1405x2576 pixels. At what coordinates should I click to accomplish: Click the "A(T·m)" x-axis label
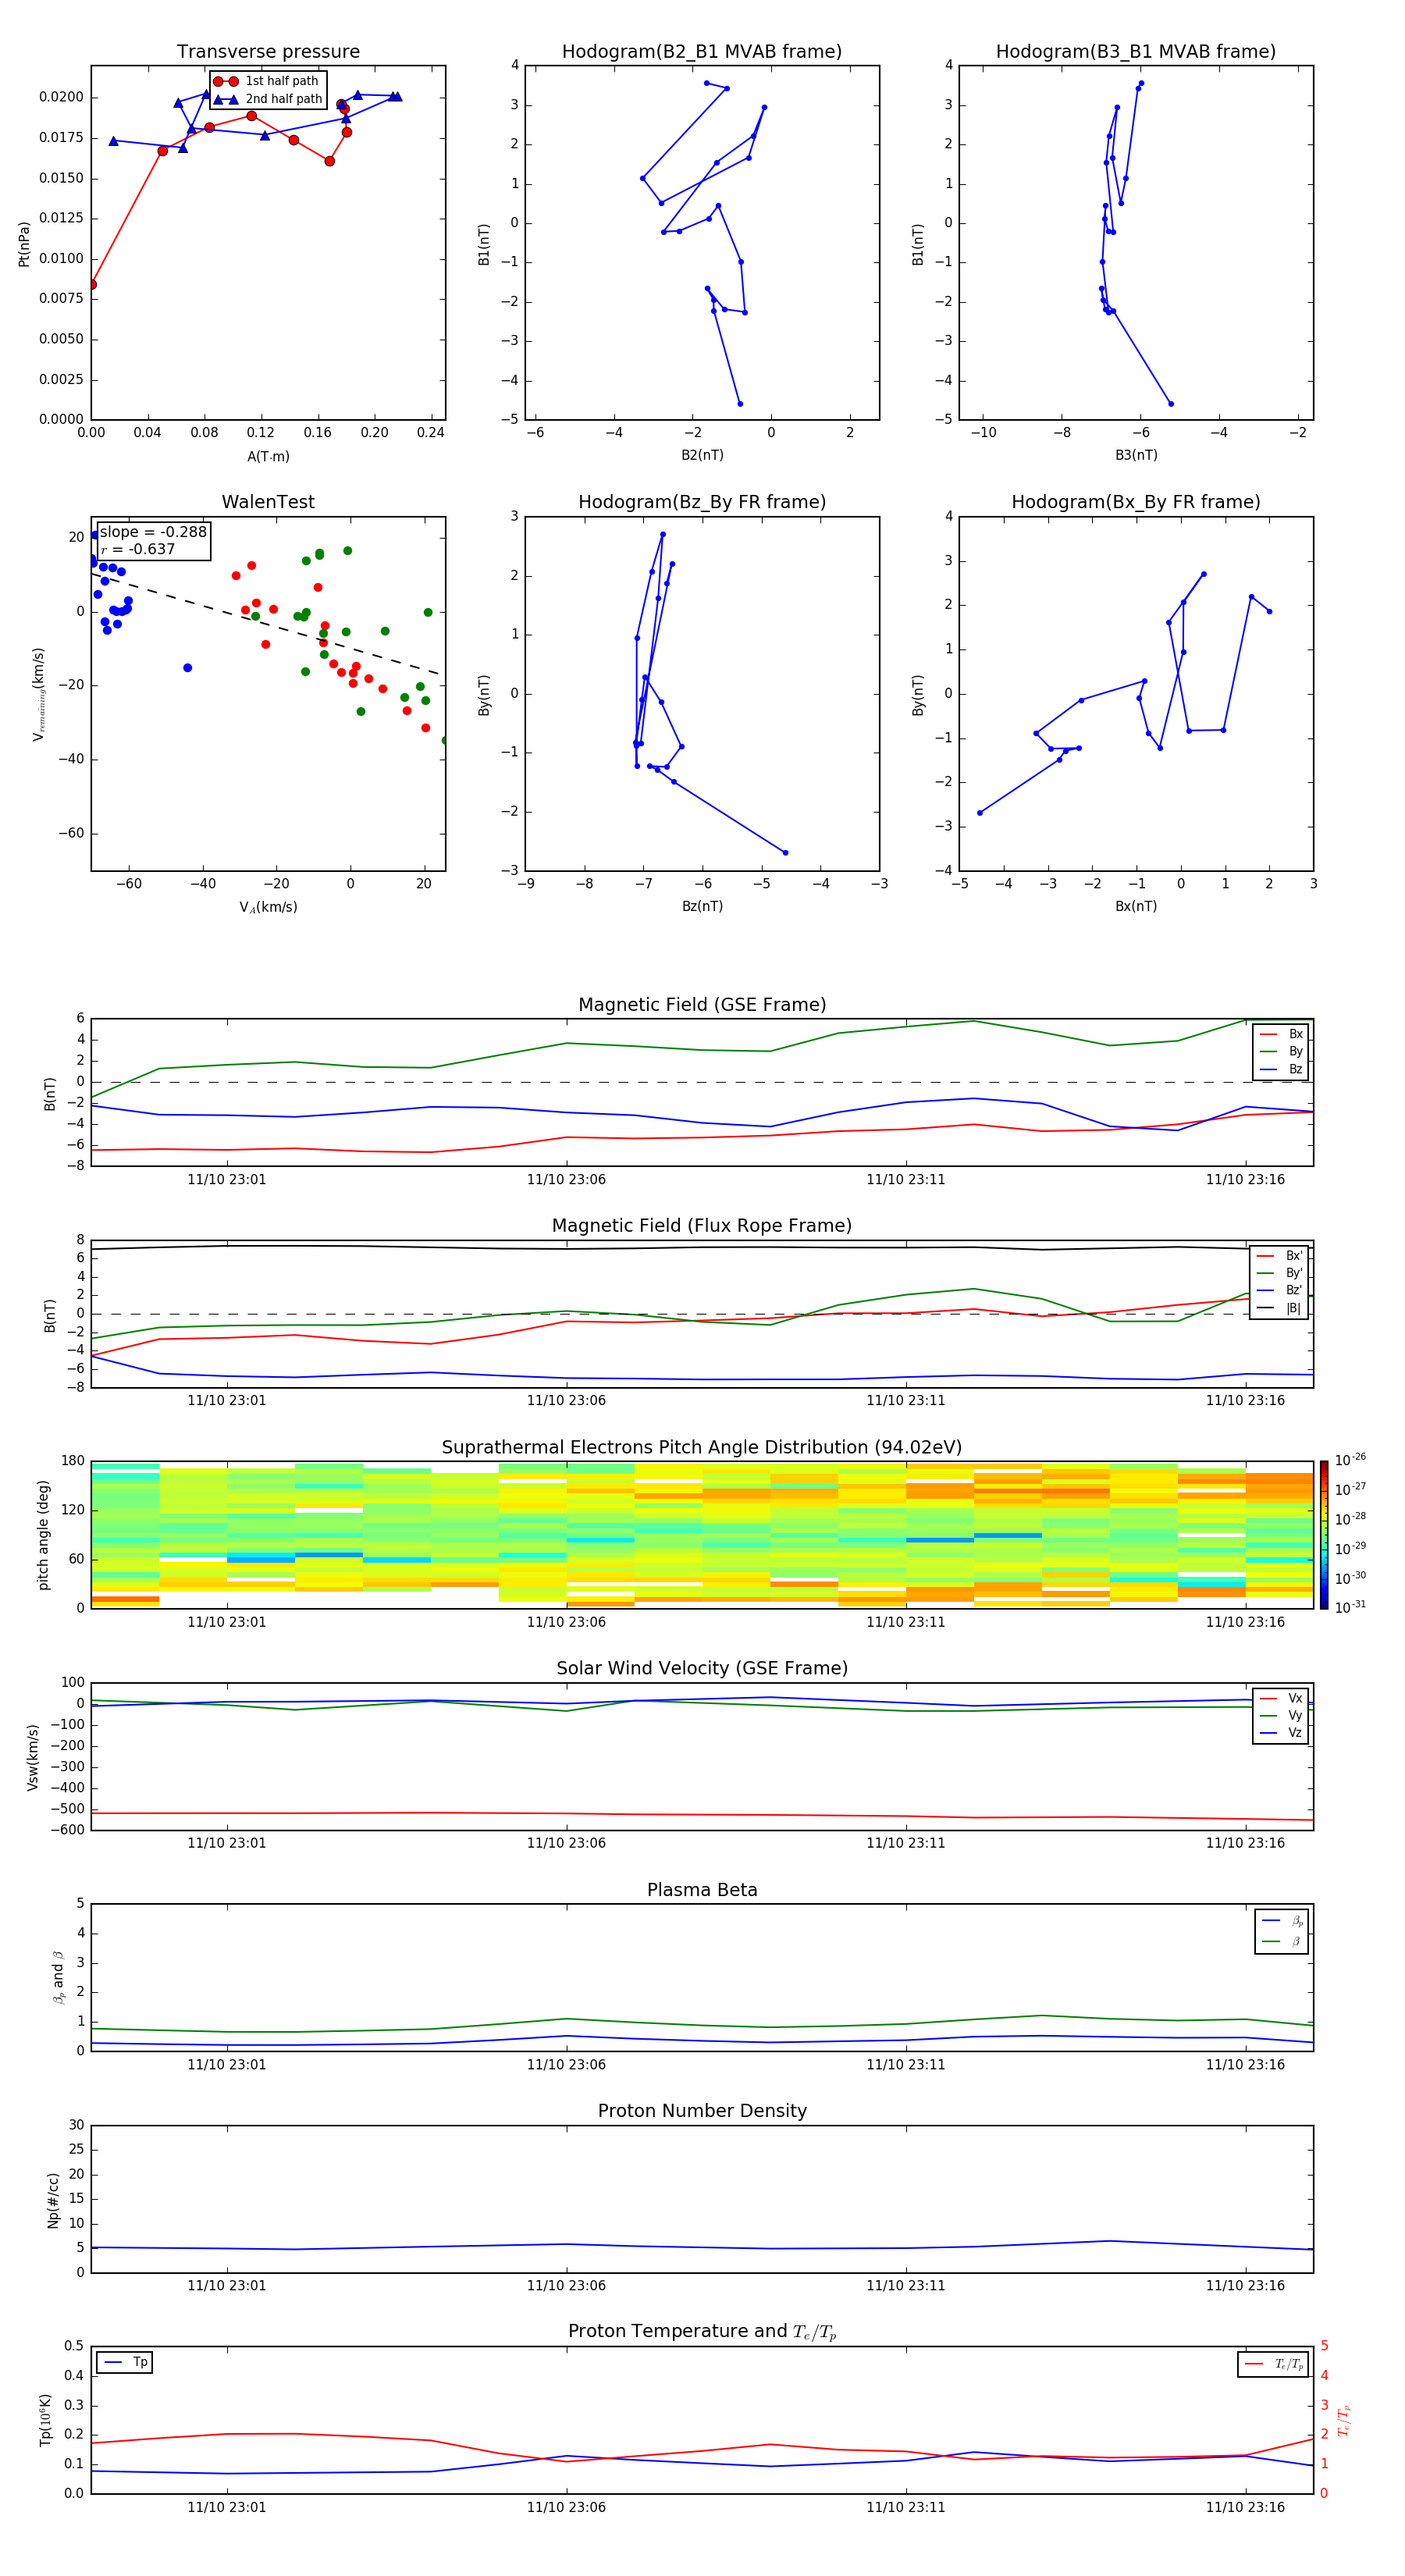268,457
